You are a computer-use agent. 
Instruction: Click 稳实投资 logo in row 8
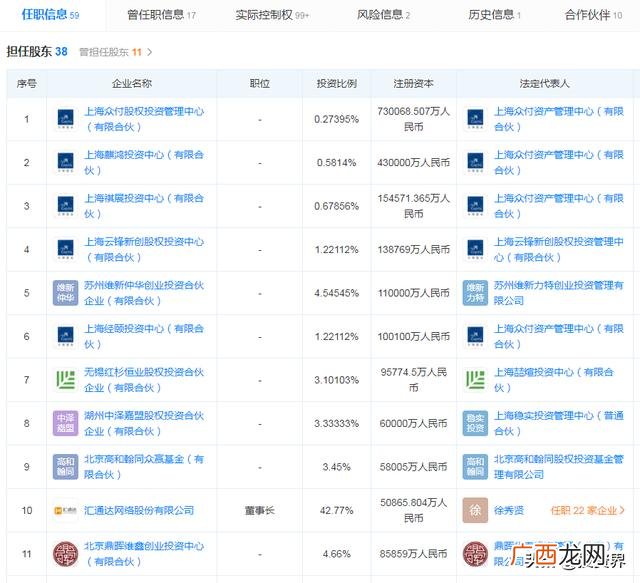(475, 423)
